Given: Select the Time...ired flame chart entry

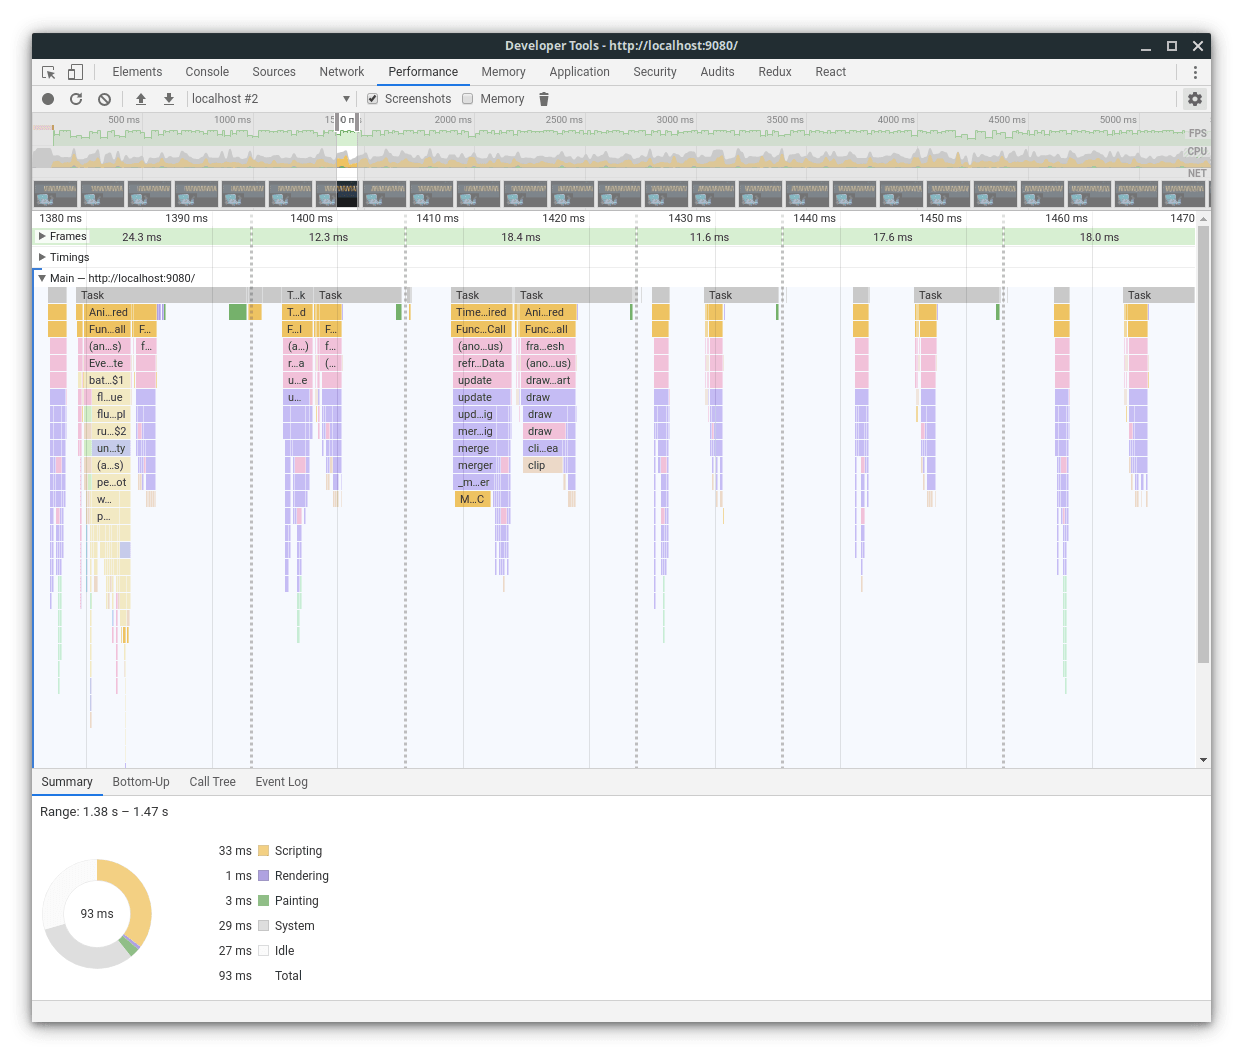Looking at the screenshot, I should click(x=481, y=312).
